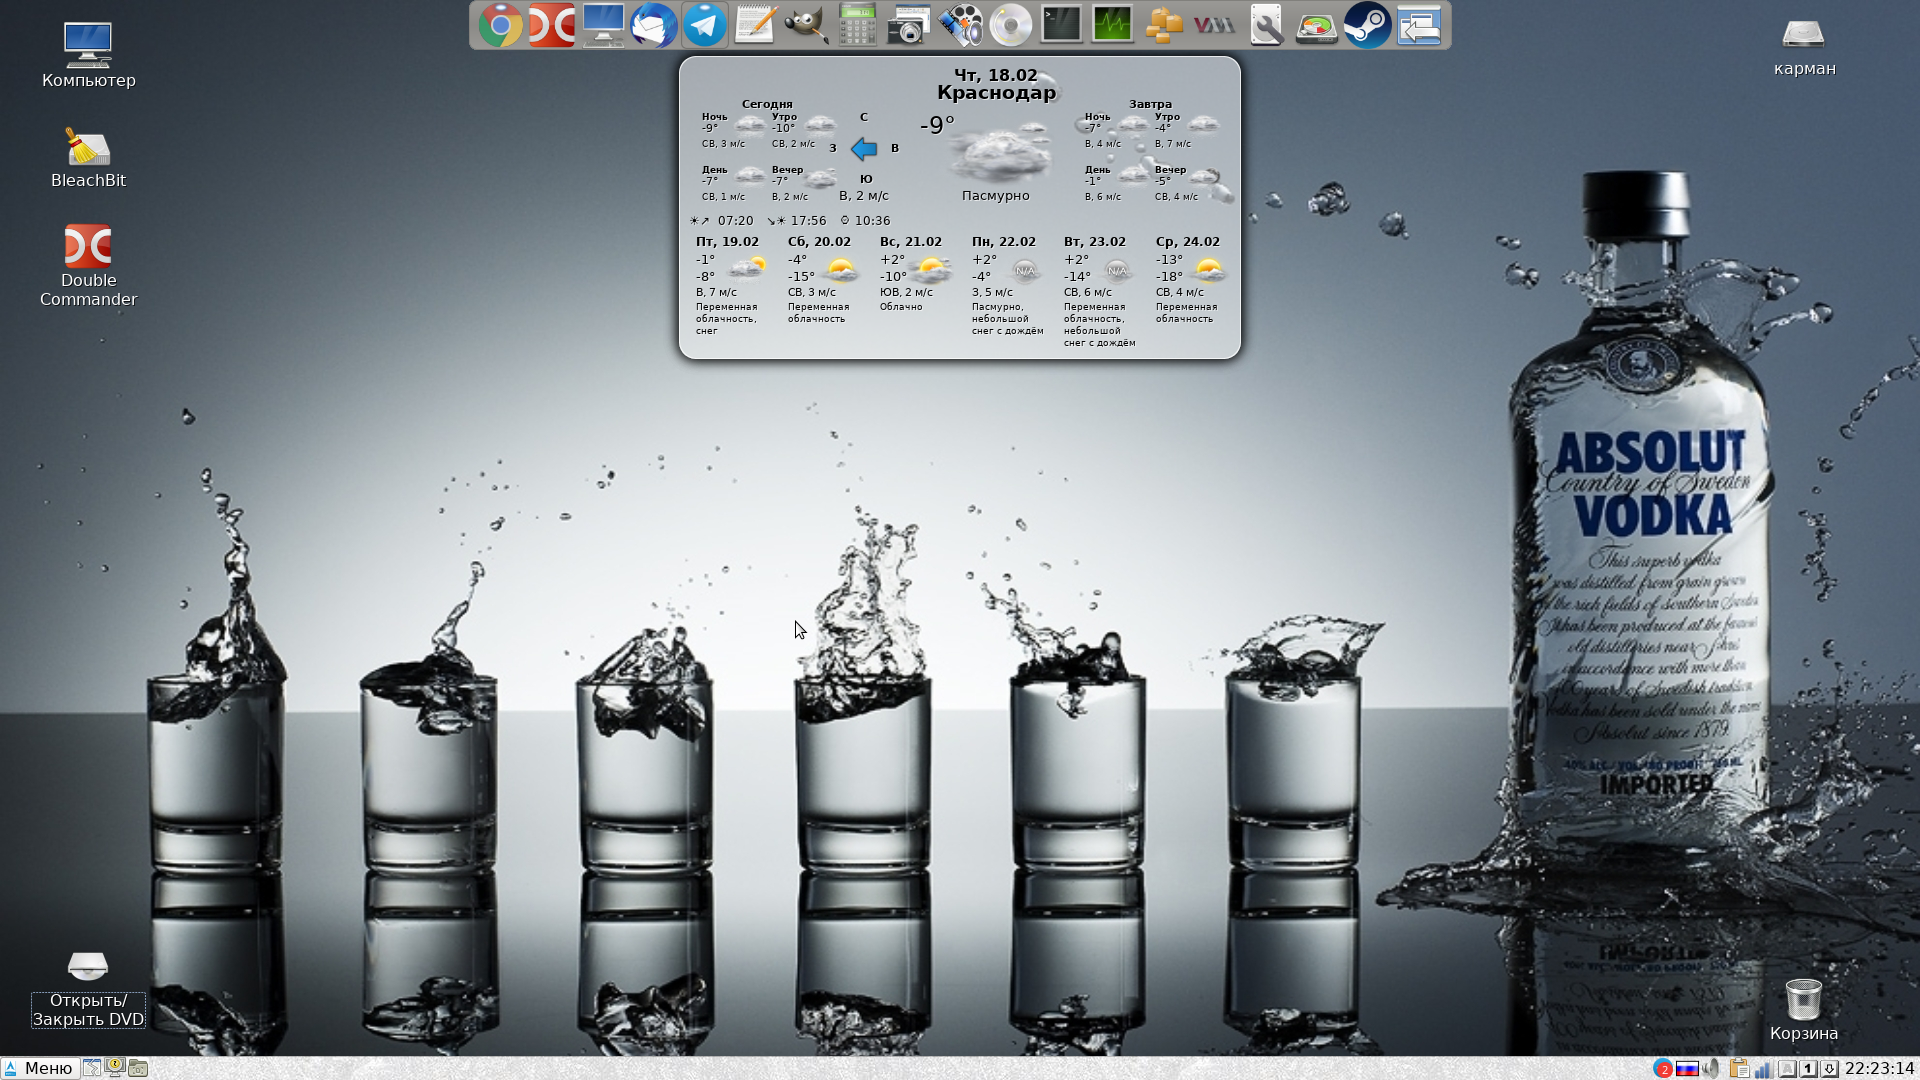Screen dimensions: 1920x1080
Task: Open Telegram from the dock
Action: 705,25
